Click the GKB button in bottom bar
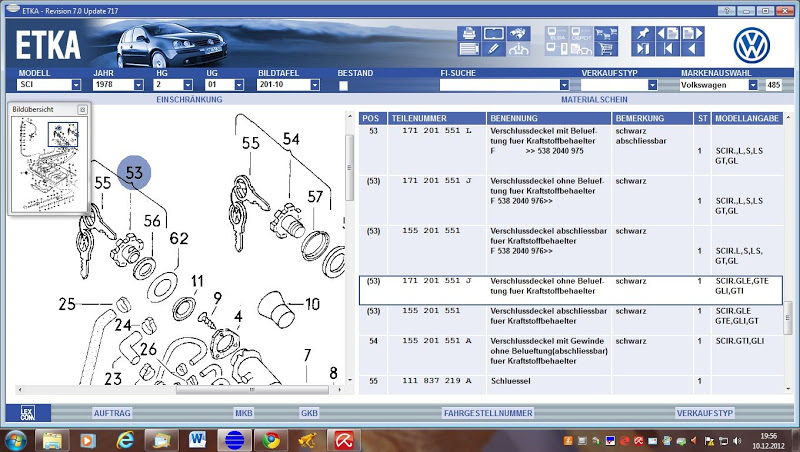 (x=309, y=412)
